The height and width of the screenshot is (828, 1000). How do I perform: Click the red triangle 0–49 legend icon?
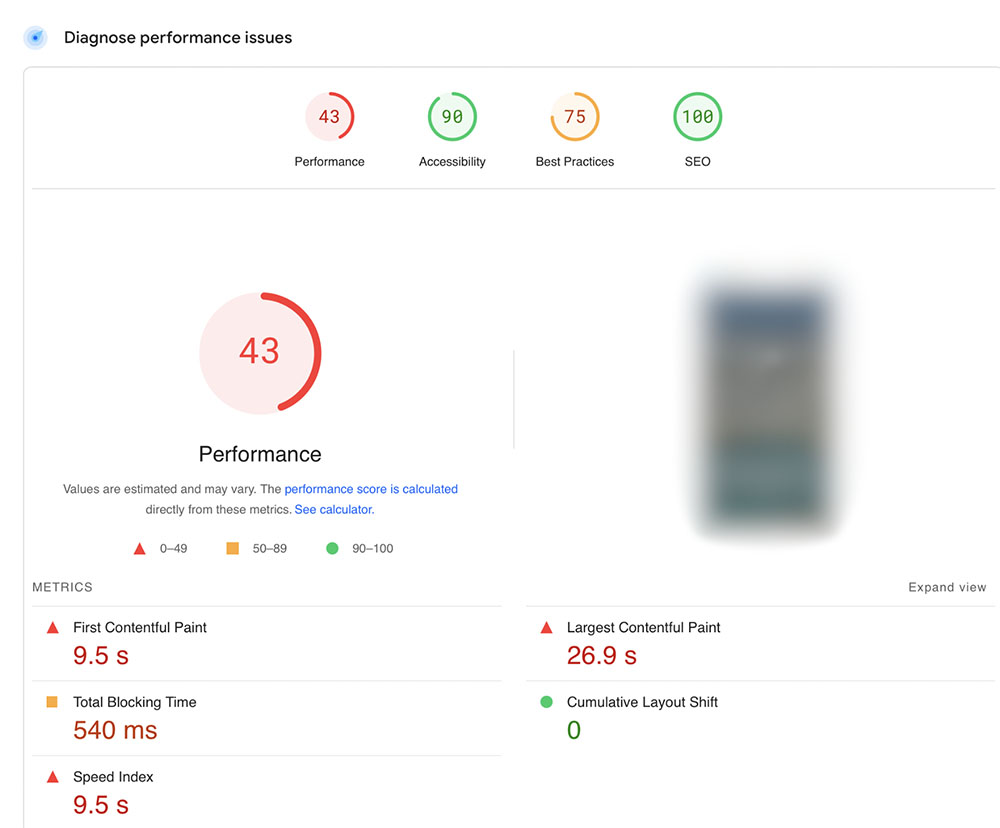coord(140,549)
